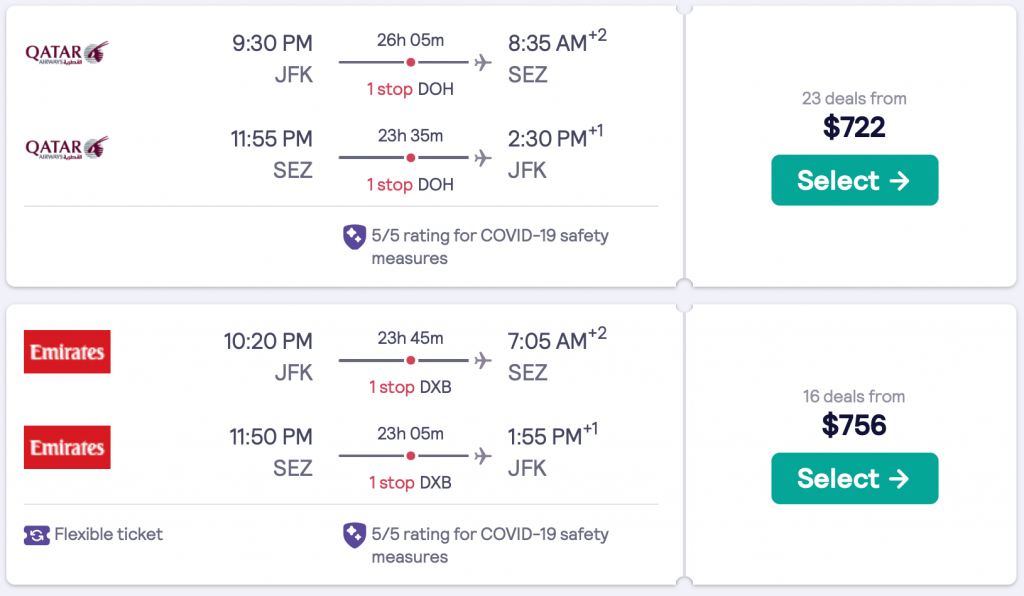Select the $722 Qatar Airways deal
The height and width of the screenshot is (596, 1024).
pyautogui.click(x=854, y=180)
